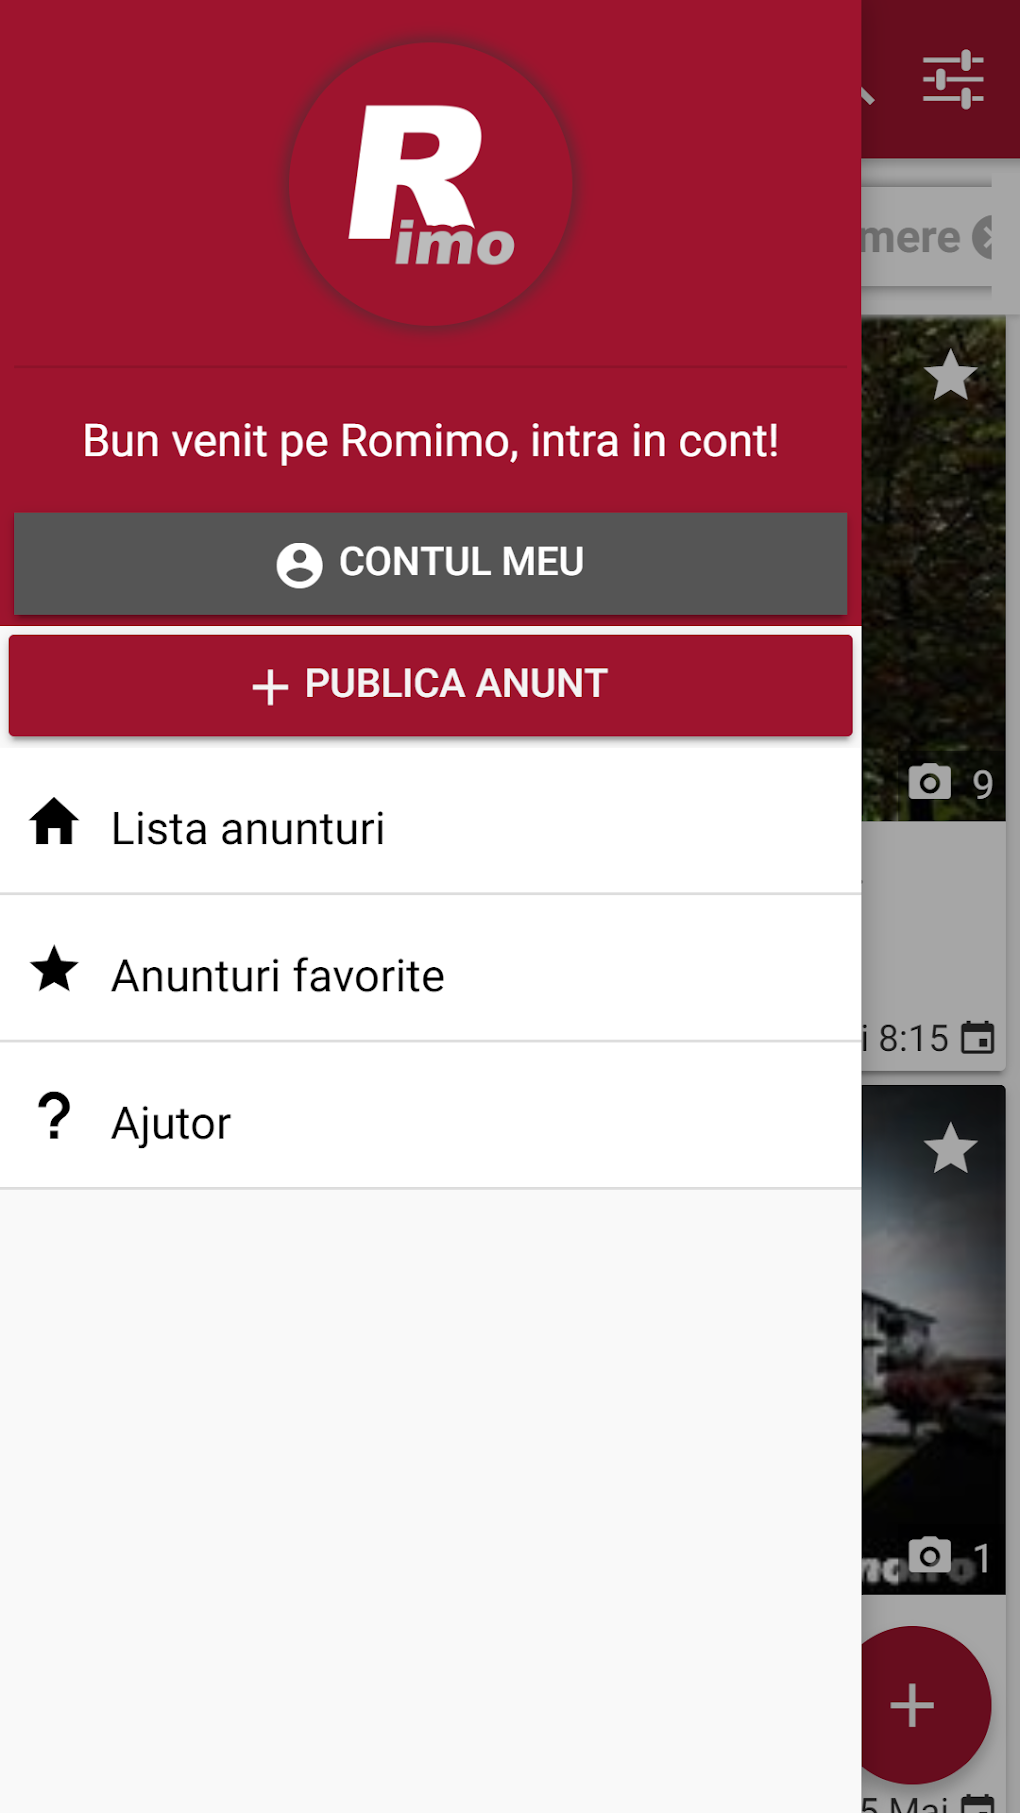
Task: Tap the camera icon showing 9 photos
Action: (x=930, y=781)
